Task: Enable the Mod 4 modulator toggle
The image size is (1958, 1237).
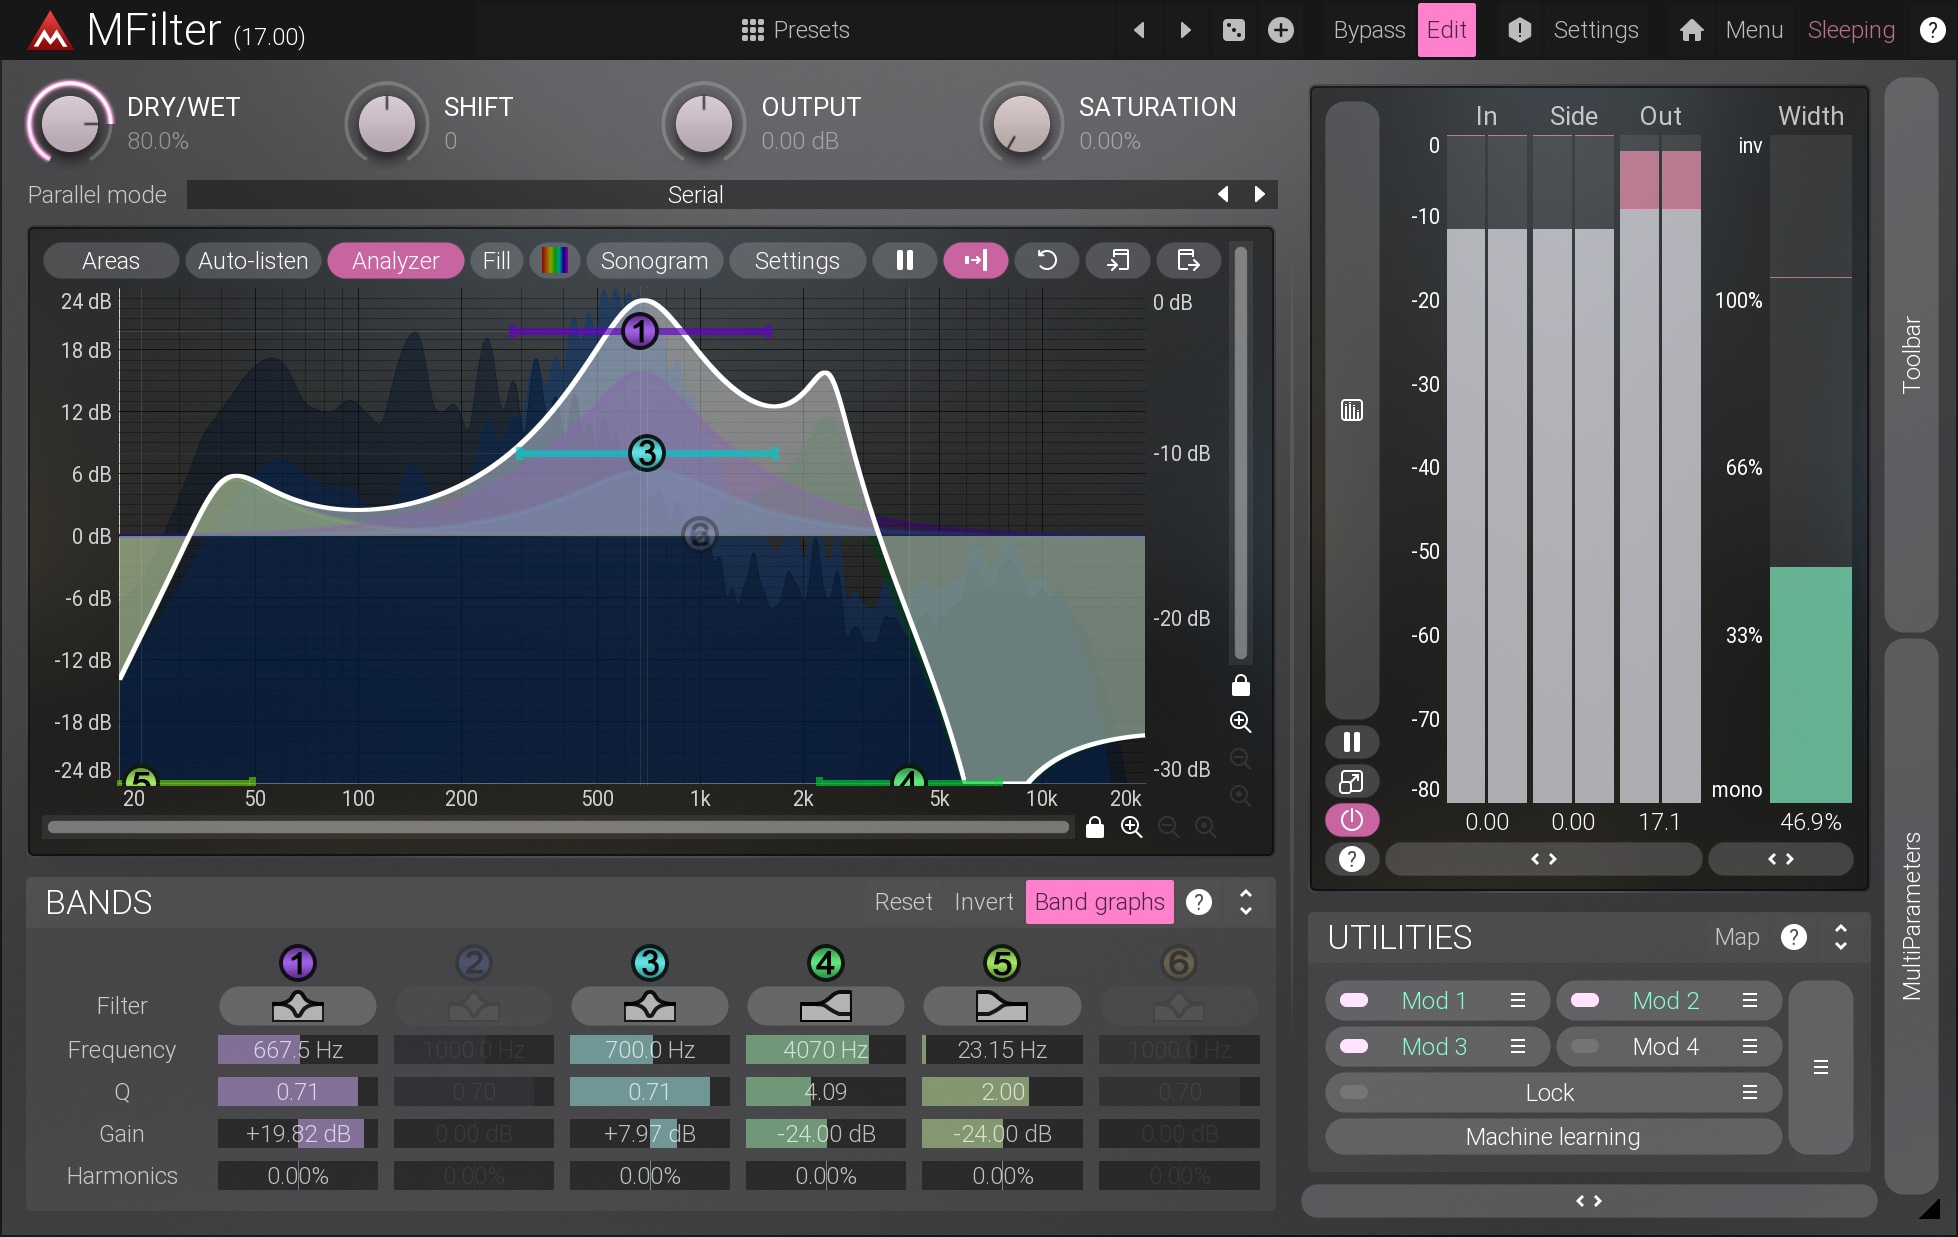Action: (1584, 1047)
